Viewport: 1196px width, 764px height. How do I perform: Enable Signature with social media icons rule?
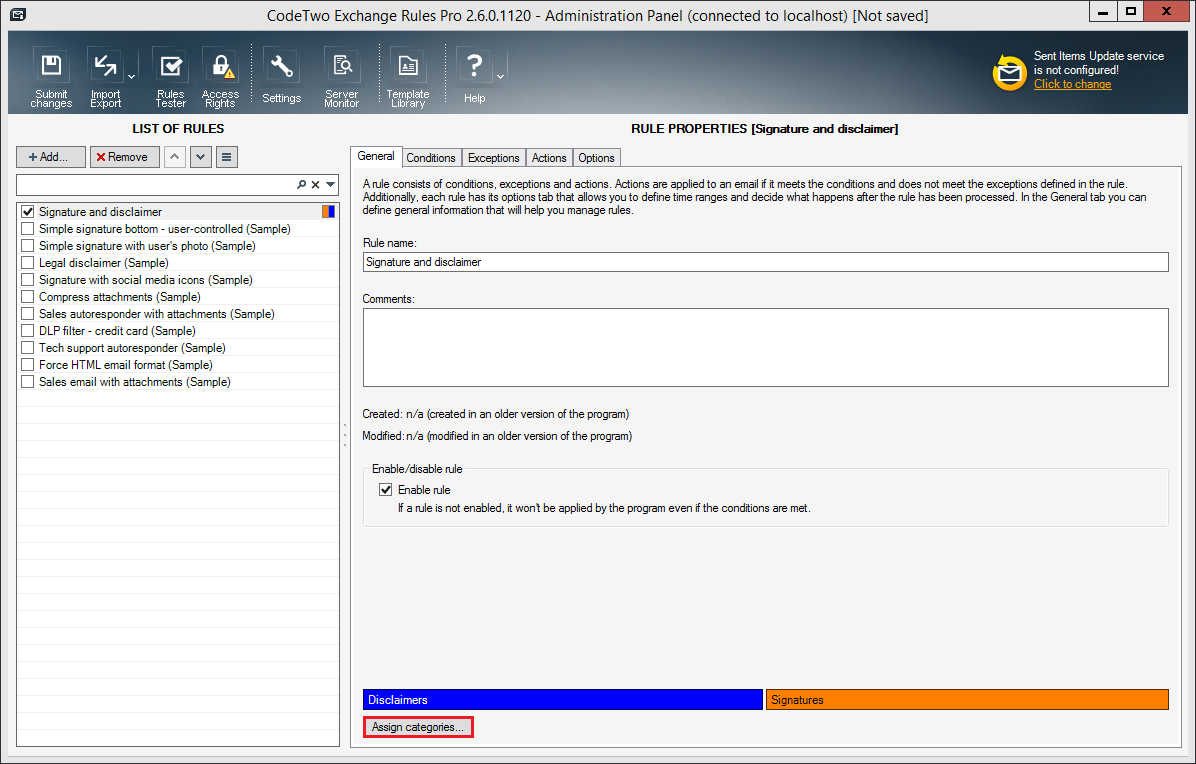click(x=27, y=280)
